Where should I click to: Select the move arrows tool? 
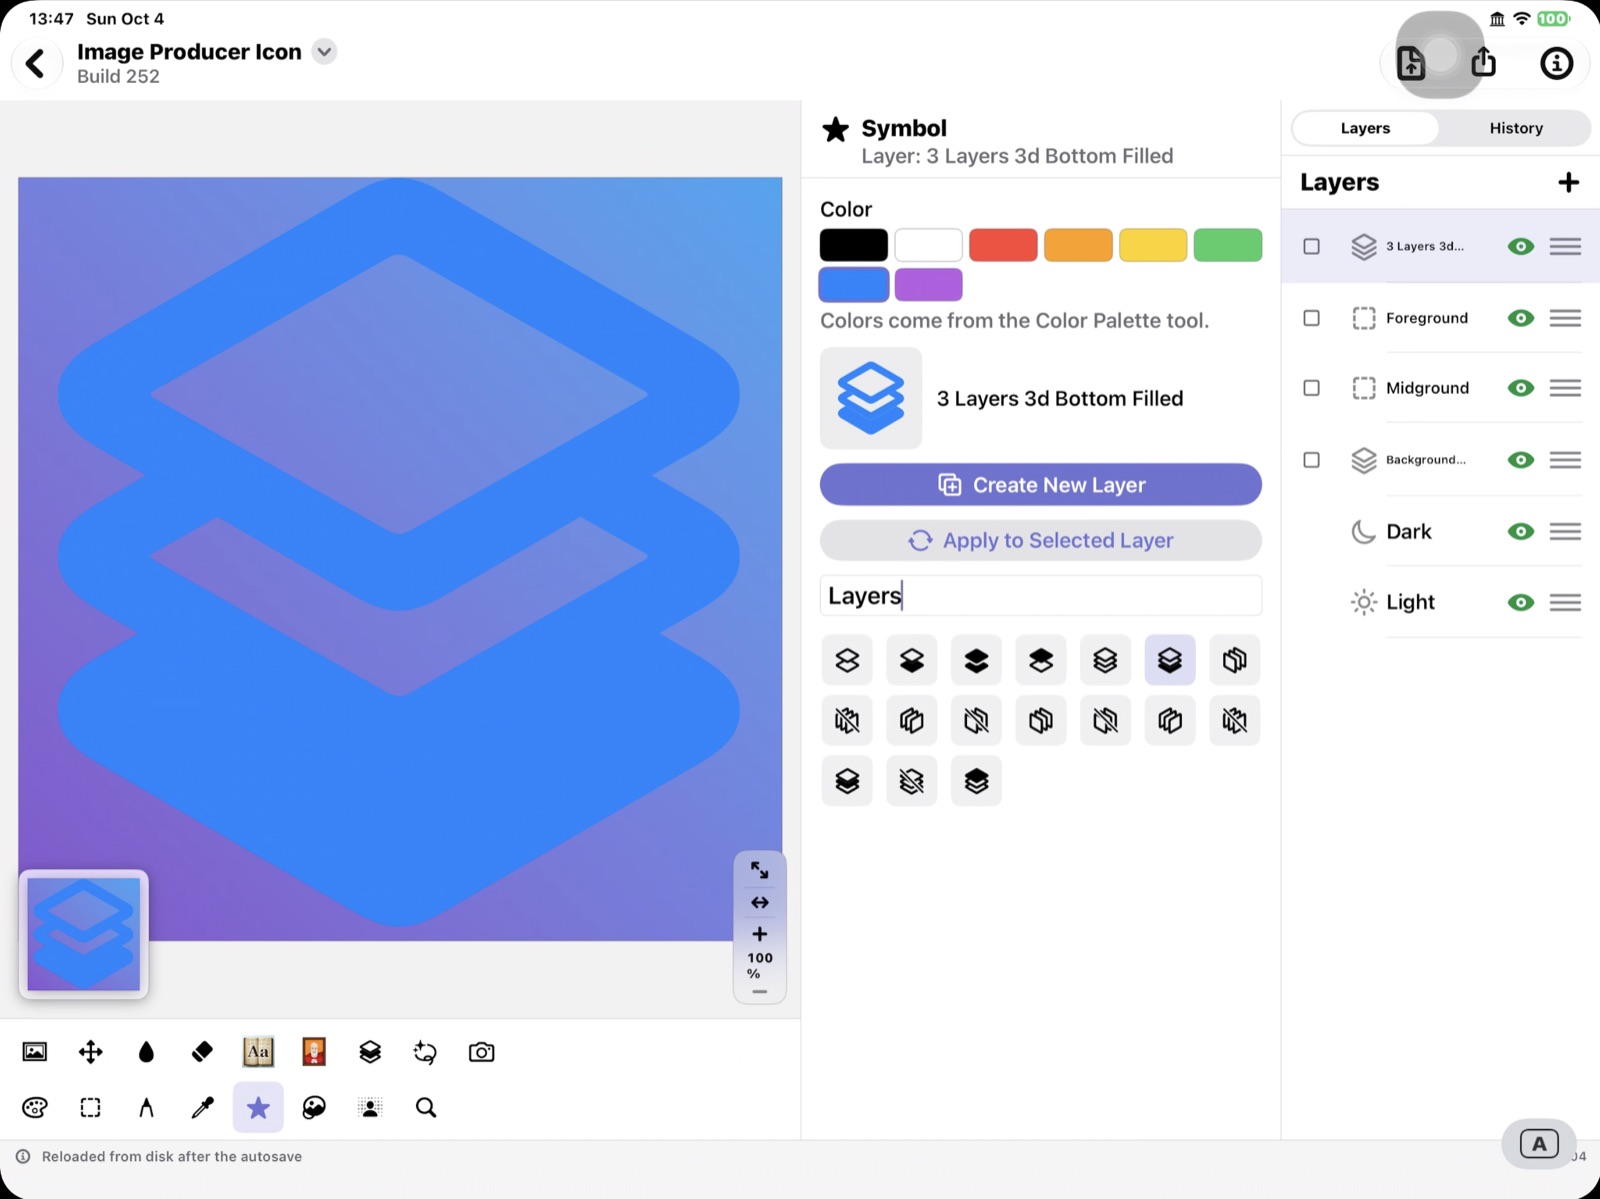[90, 1052]
